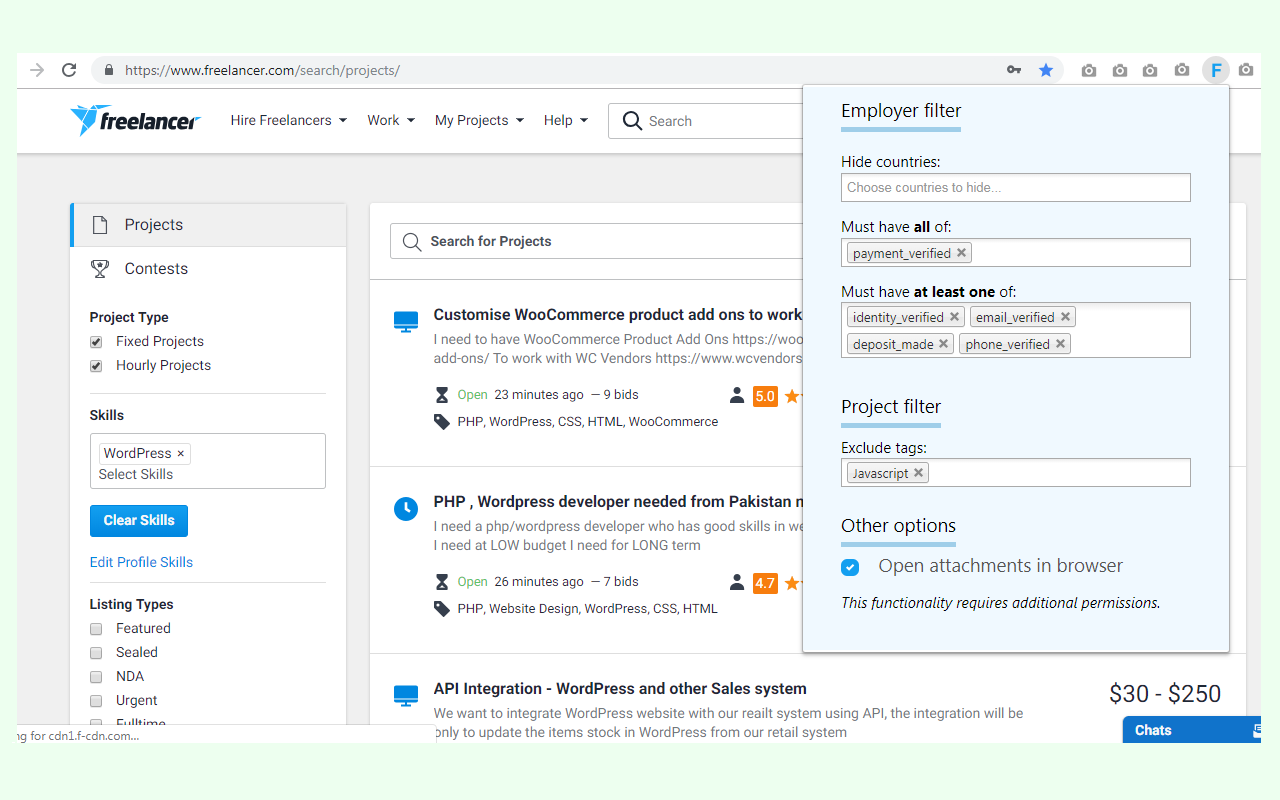Remove deposit_made tag
Image resolution: width=1280 pixels, height=800 pixels.
coord(944,344)
